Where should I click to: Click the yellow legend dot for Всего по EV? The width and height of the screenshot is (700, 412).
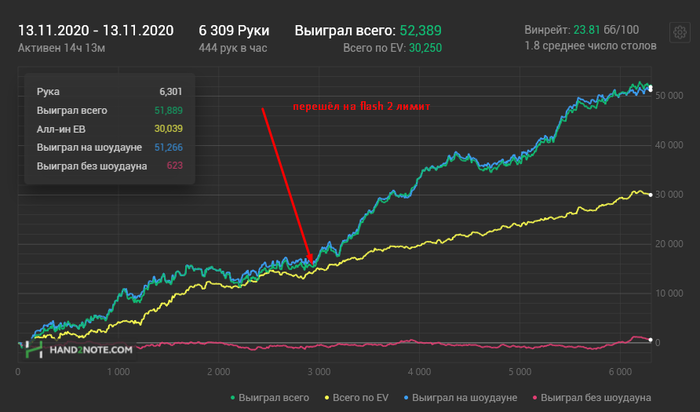pyautogui.click(x=327, y=397)
